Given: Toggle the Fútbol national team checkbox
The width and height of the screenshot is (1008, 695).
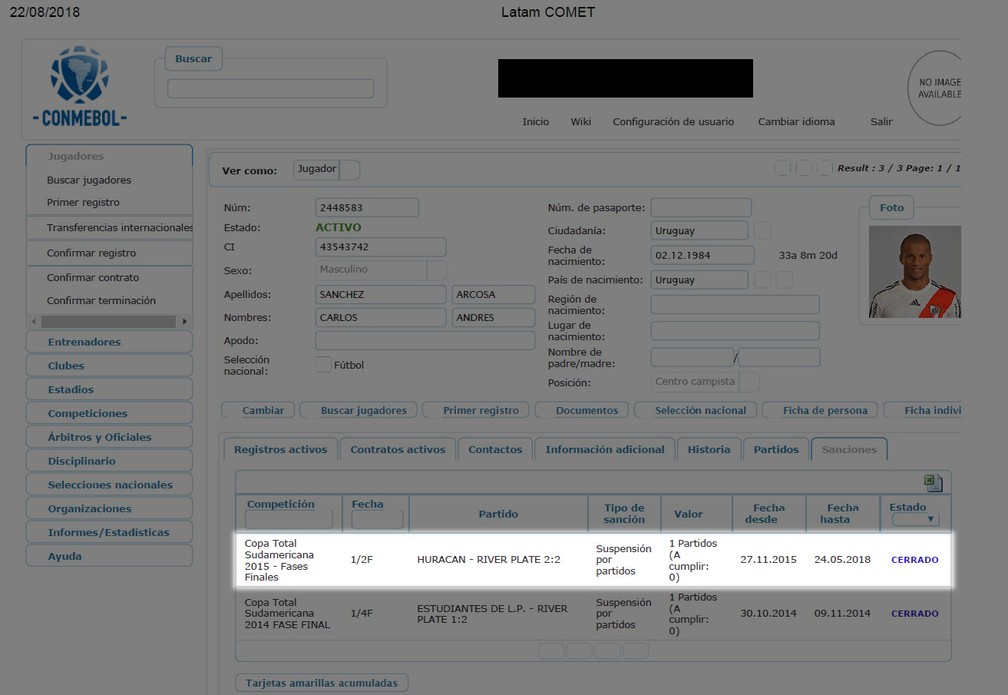Looking at the screenshot, I should tap(322, 365).
